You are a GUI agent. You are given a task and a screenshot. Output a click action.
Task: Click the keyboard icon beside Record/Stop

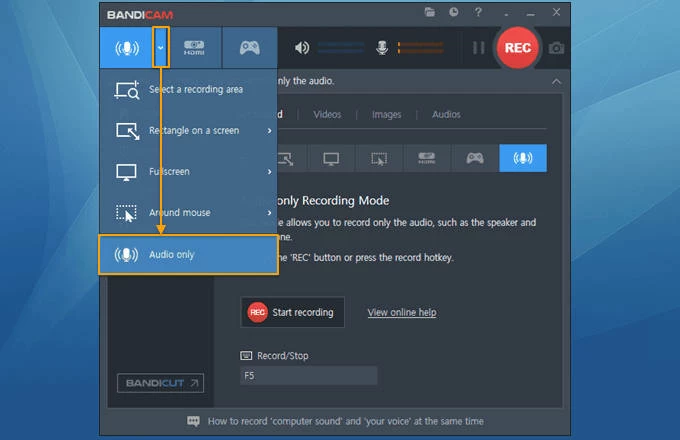(246, 356)
